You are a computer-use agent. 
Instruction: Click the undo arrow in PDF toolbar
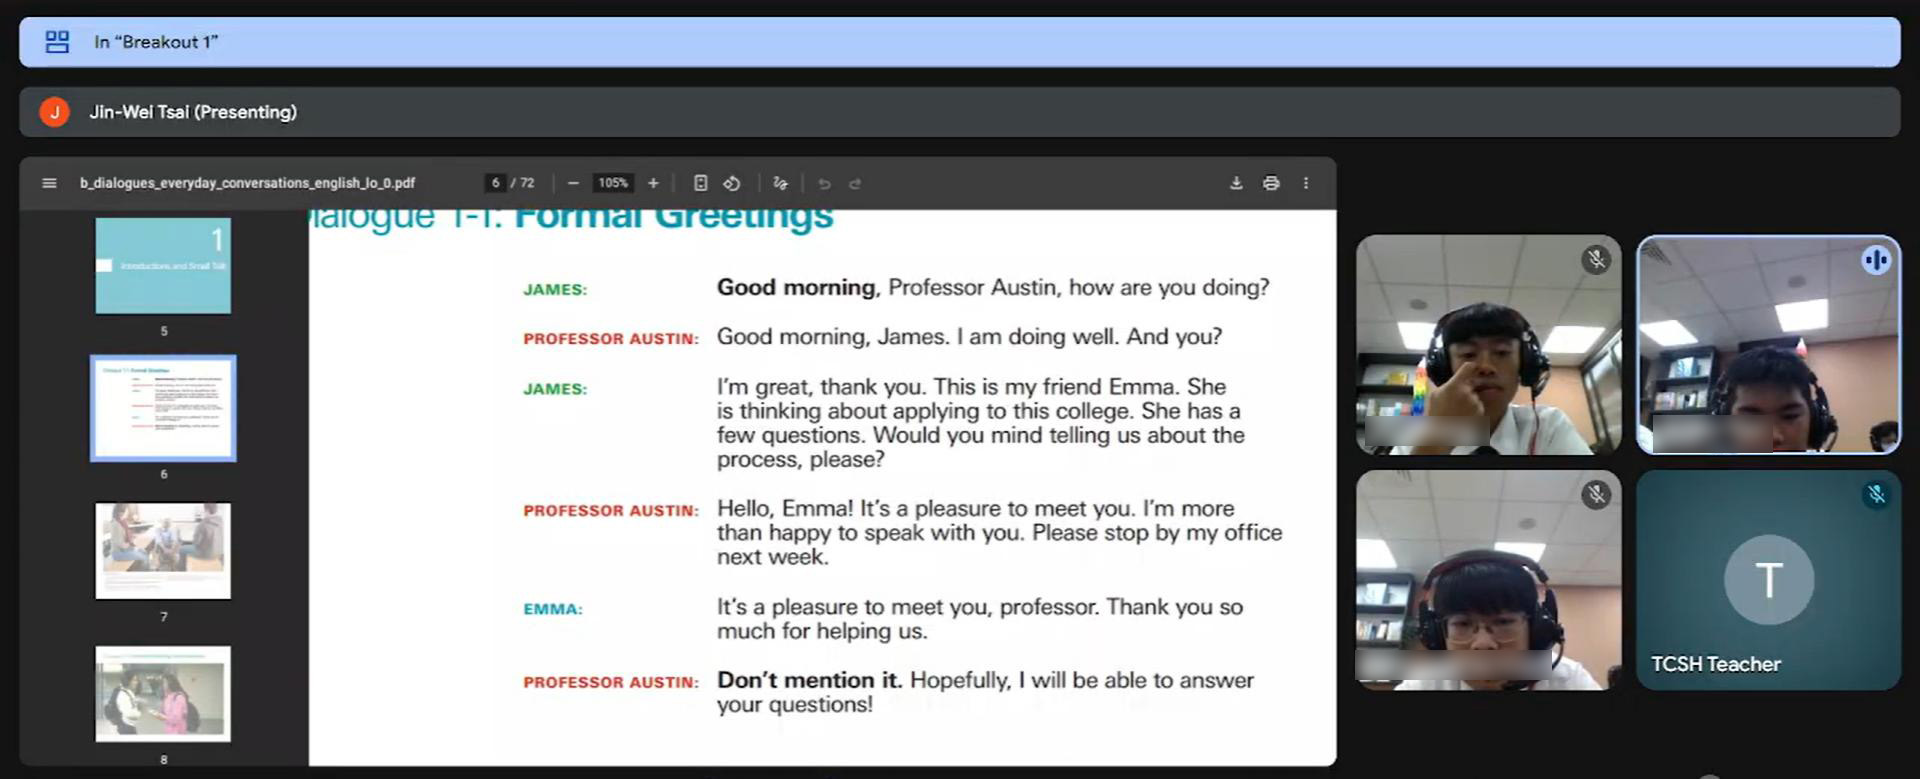824,184
